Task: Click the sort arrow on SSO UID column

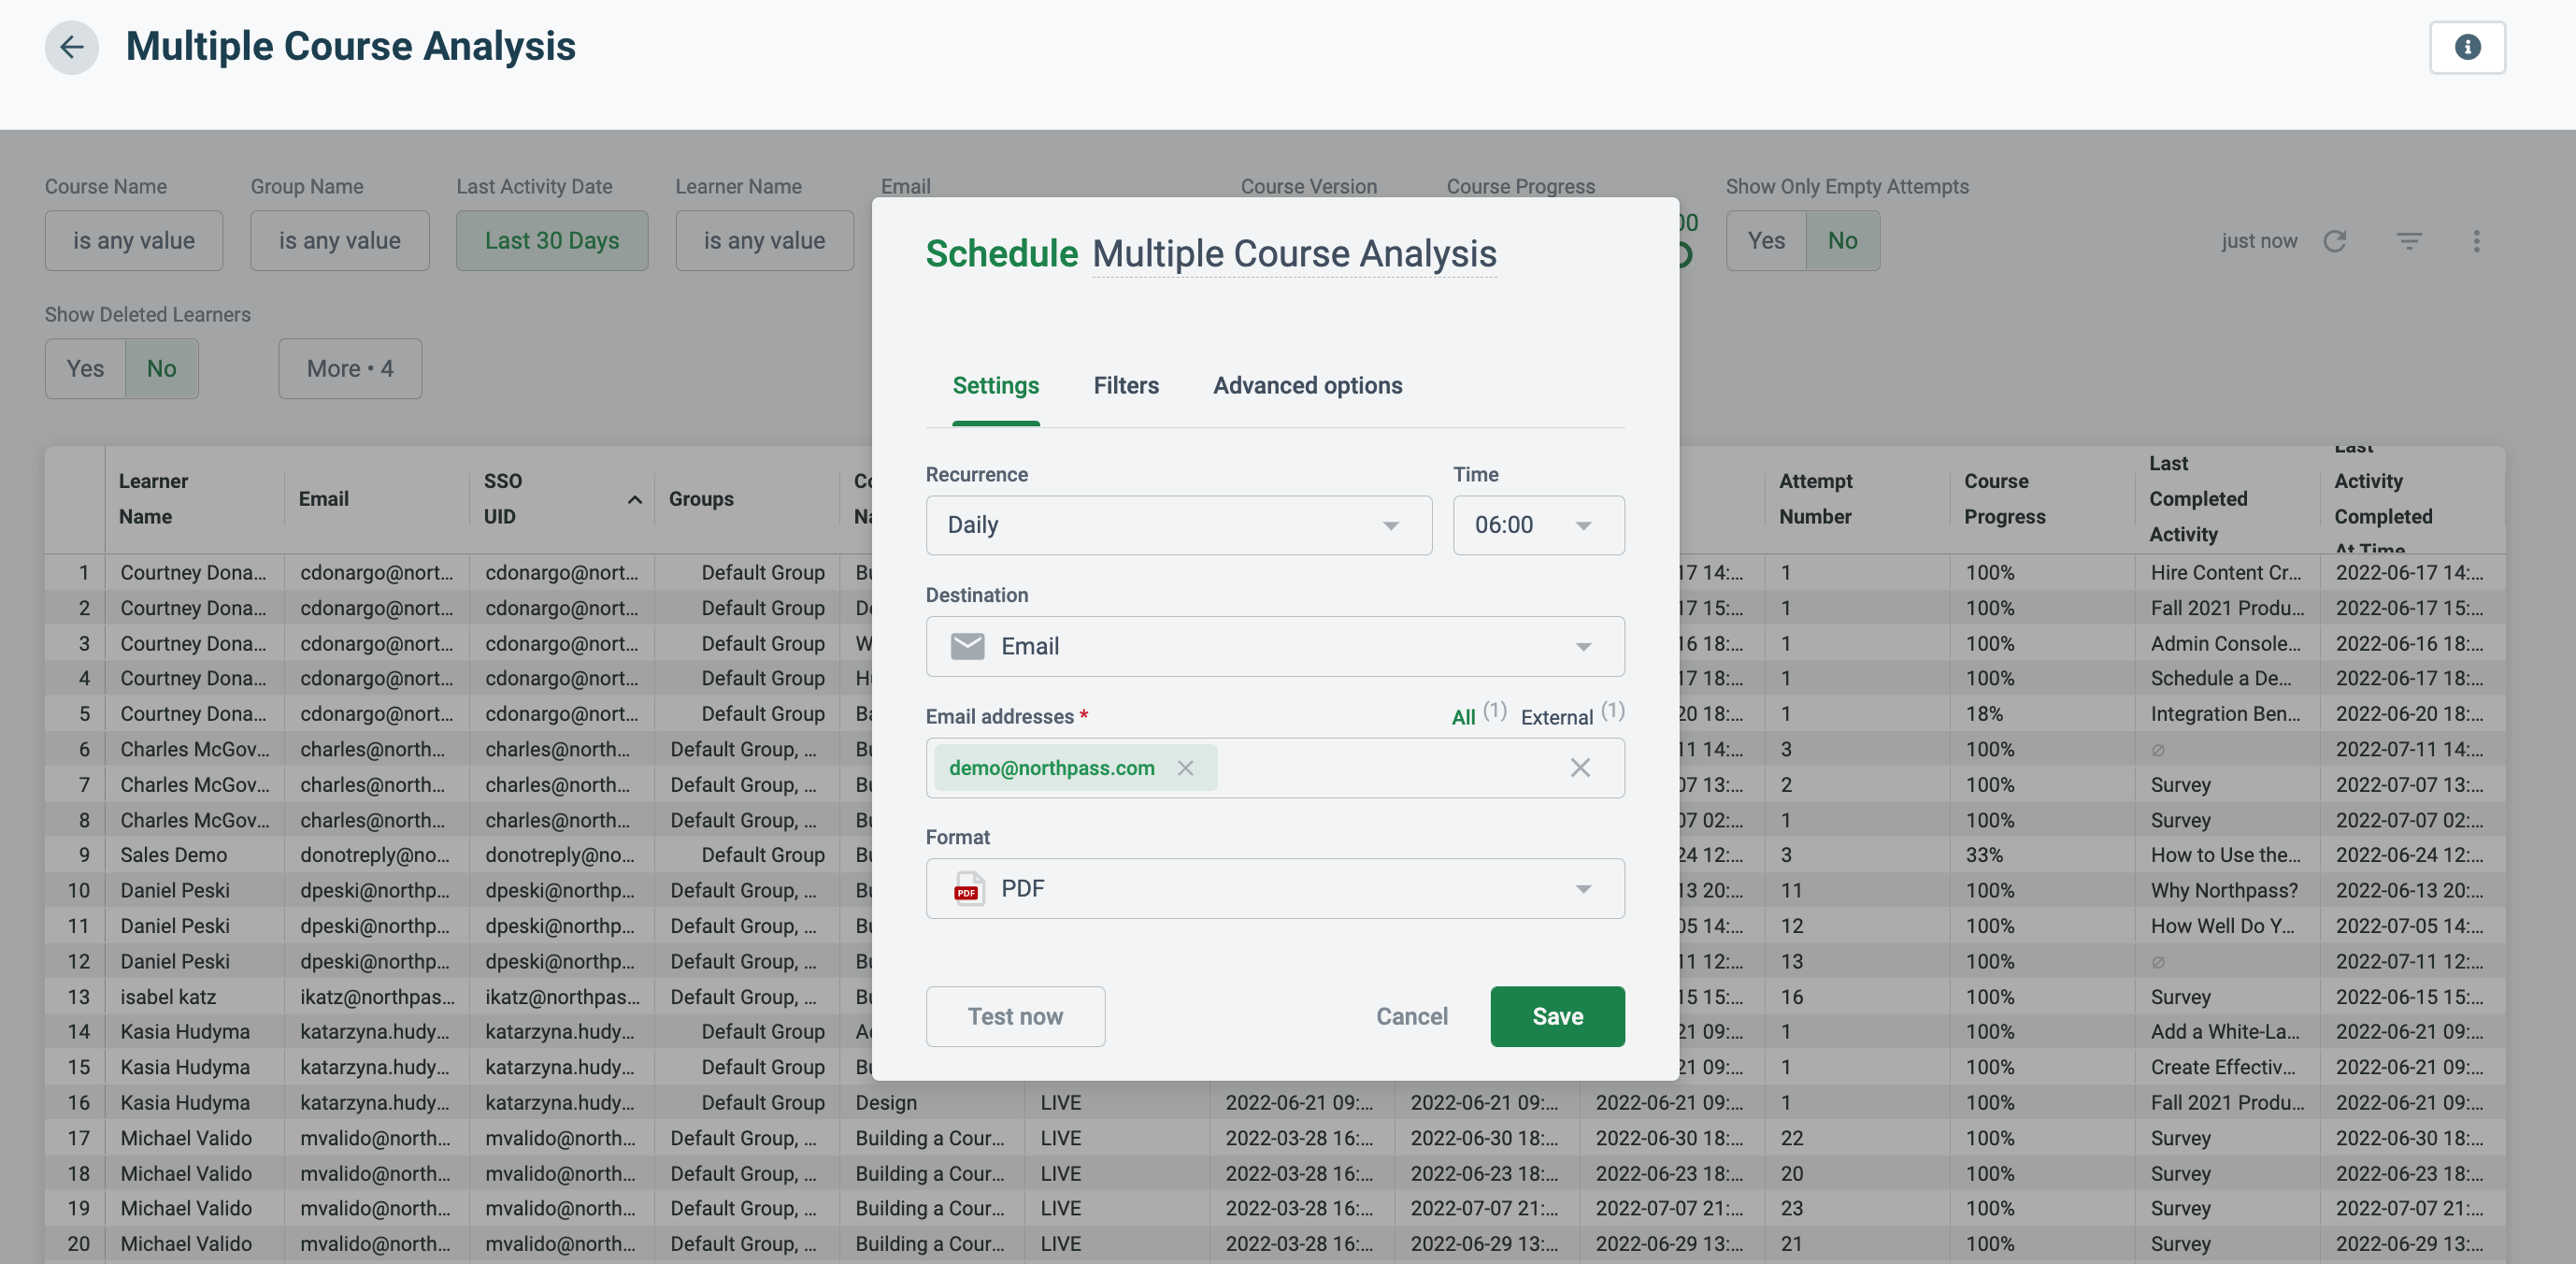Action: [634, 499]
